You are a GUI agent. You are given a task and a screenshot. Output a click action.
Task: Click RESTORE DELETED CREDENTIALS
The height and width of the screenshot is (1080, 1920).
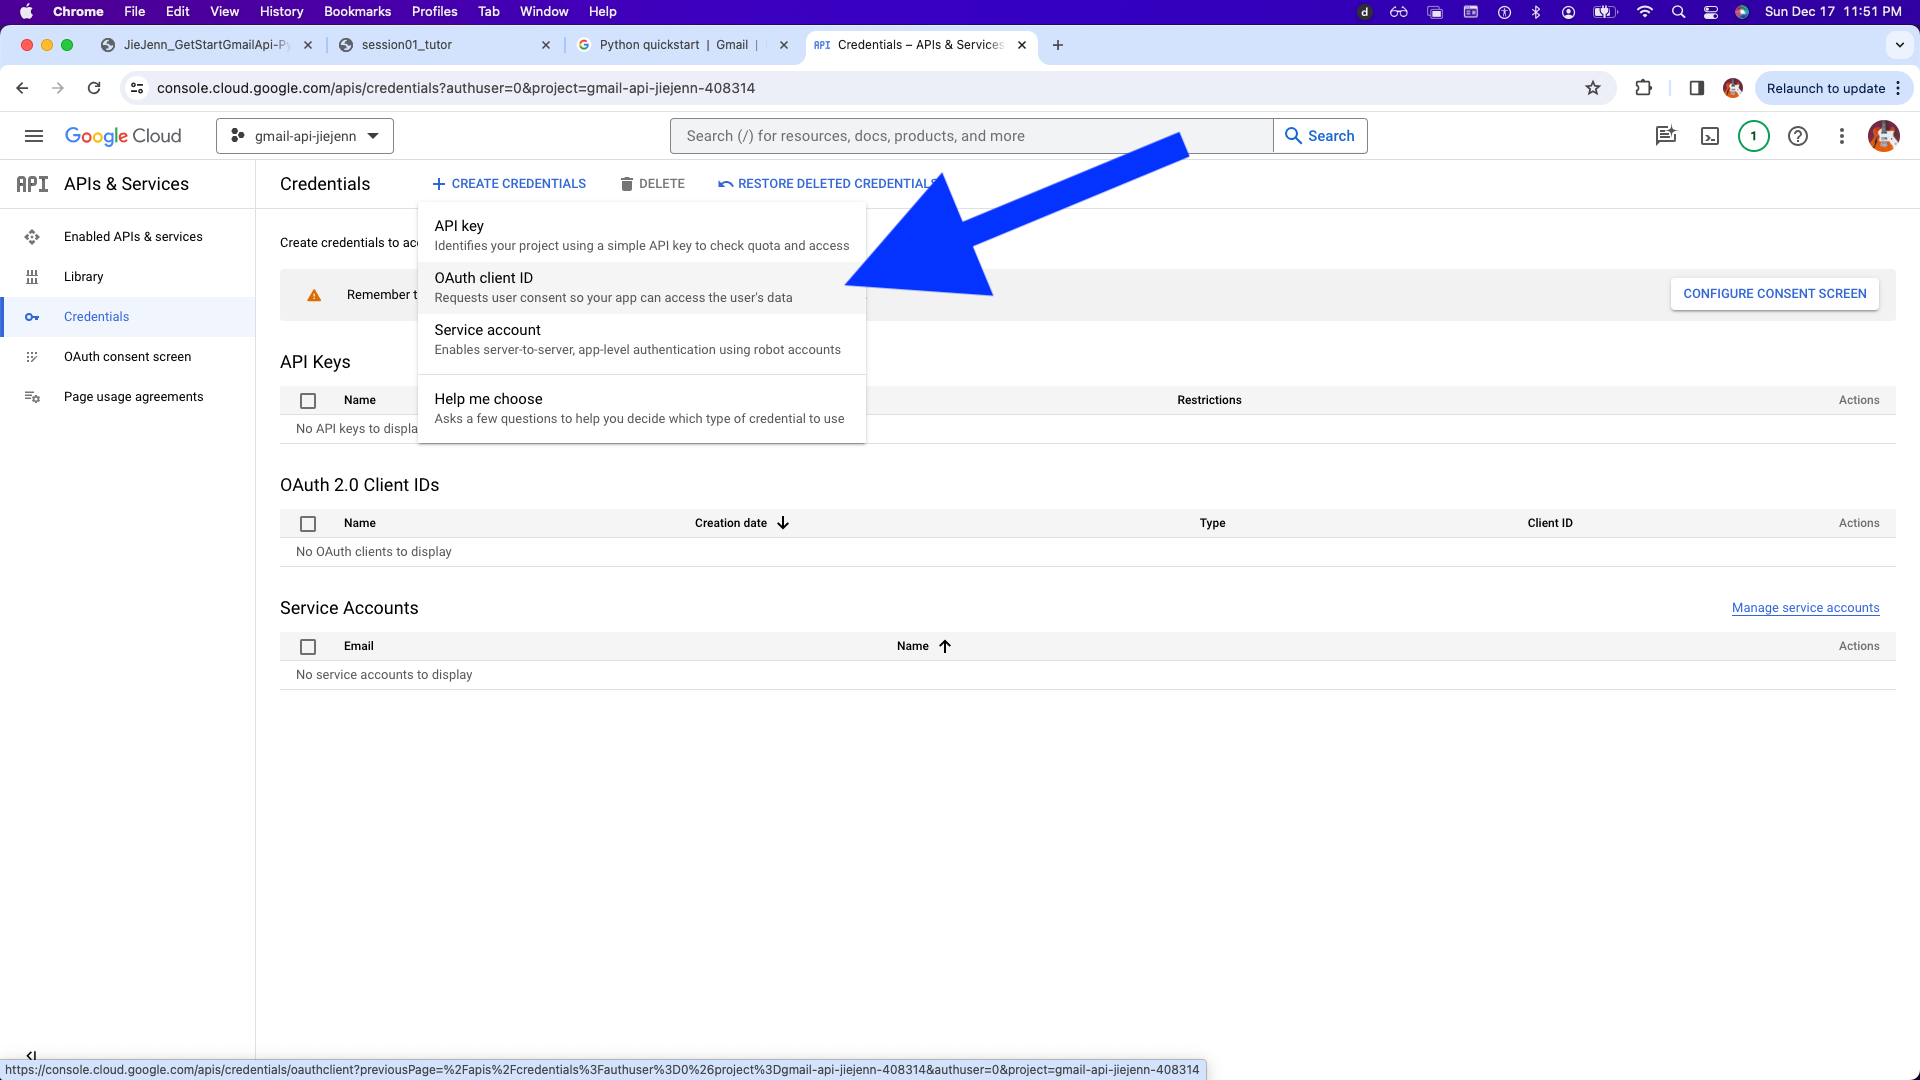click(x=828, y=184)
